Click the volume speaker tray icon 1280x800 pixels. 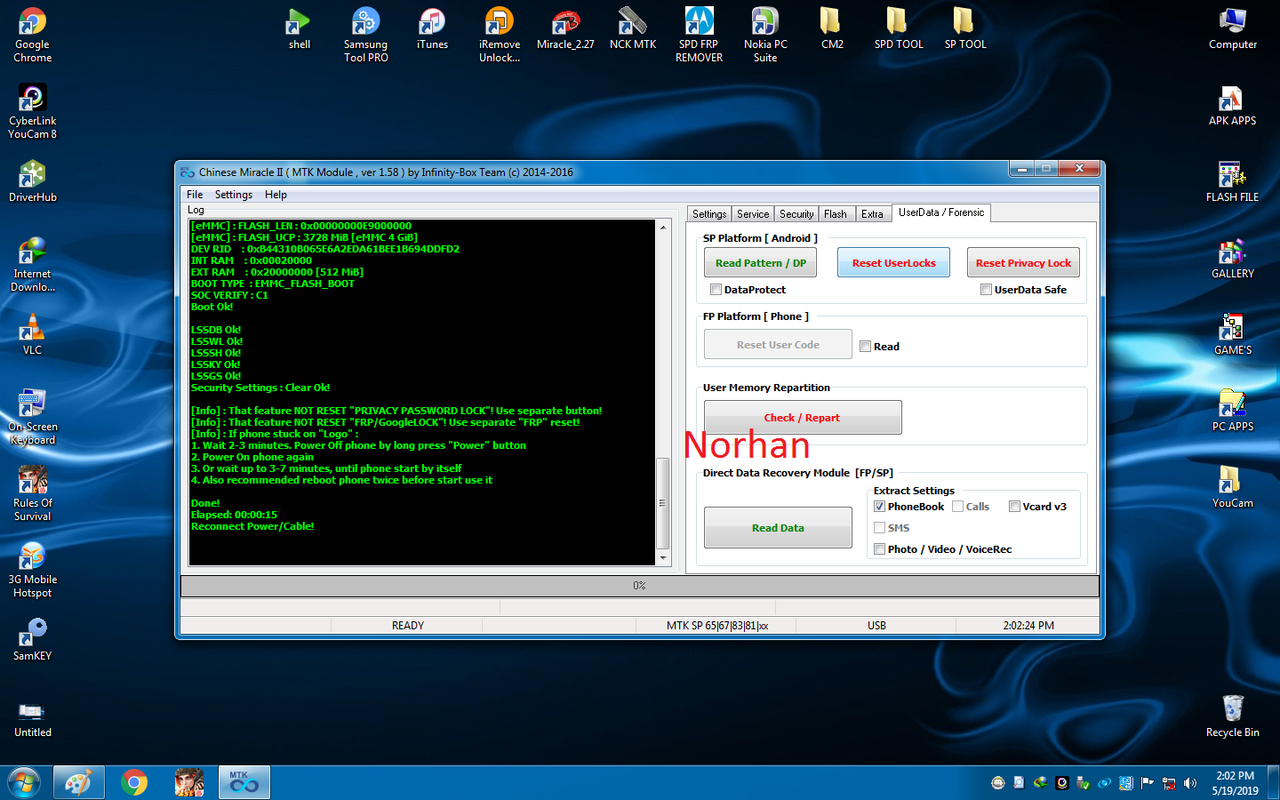(x=1190, y=783)
